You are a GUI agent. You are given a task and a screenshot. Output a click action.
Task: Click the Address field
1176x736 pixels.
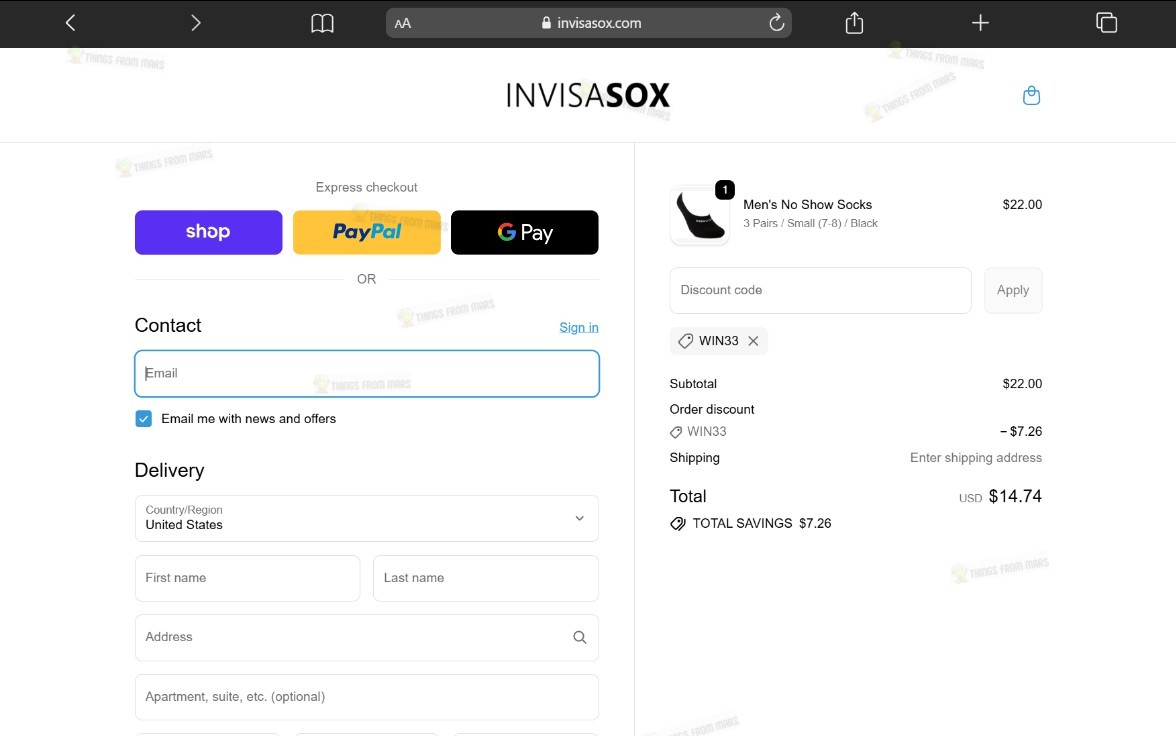[367, 638]
